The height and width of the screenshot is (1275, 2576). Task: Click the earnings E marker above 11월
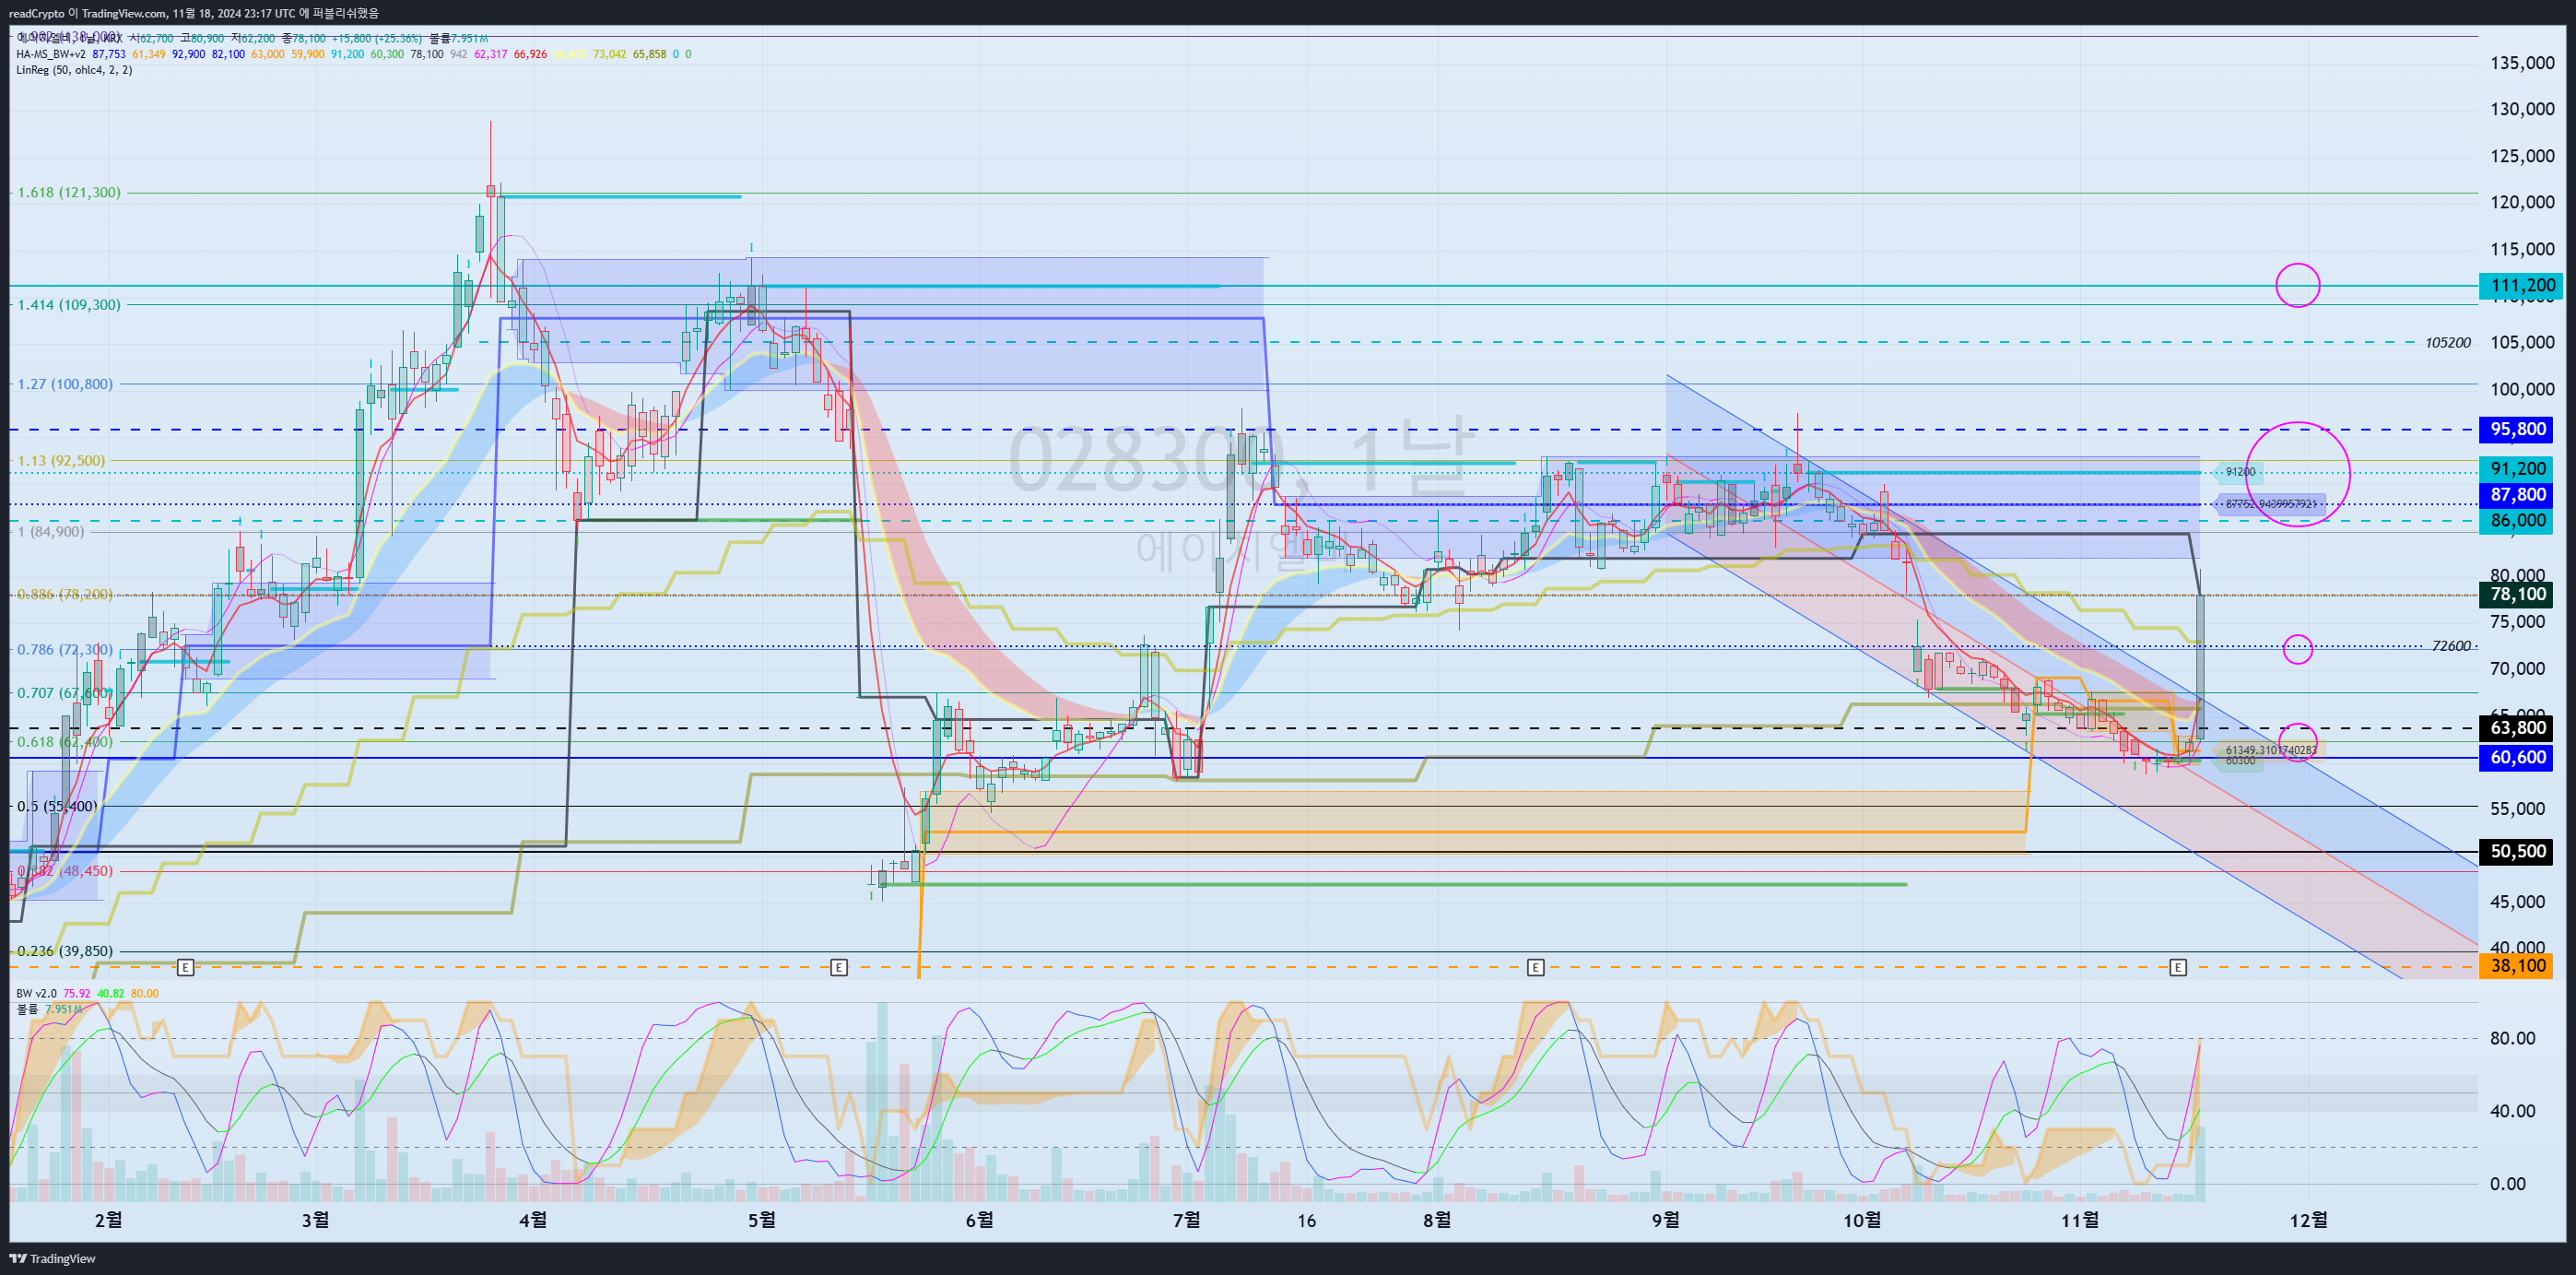(x=2178, y=967)
